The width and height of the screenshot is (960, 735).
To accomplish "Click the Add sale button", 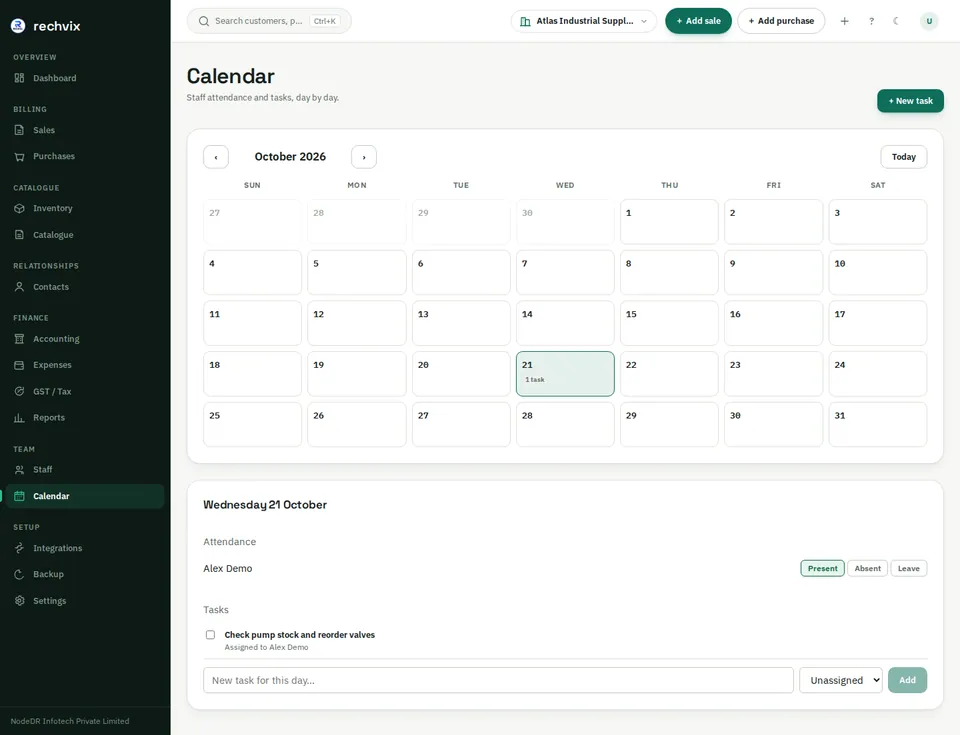I will (698, 21).
